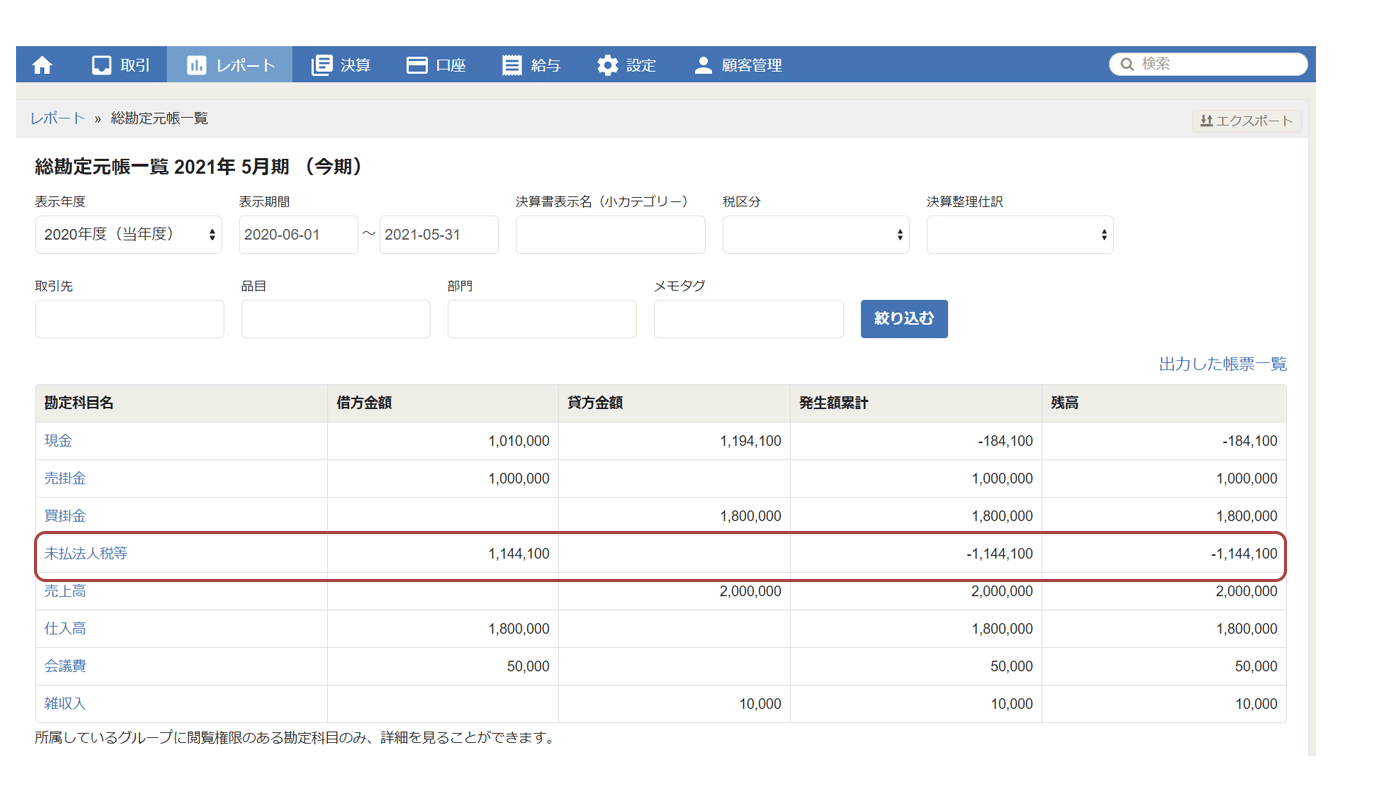Image resolution: width=1400 pixels, height=800 pixels.
Task: Click the エクスポート button
Action: pos(1247,121)
